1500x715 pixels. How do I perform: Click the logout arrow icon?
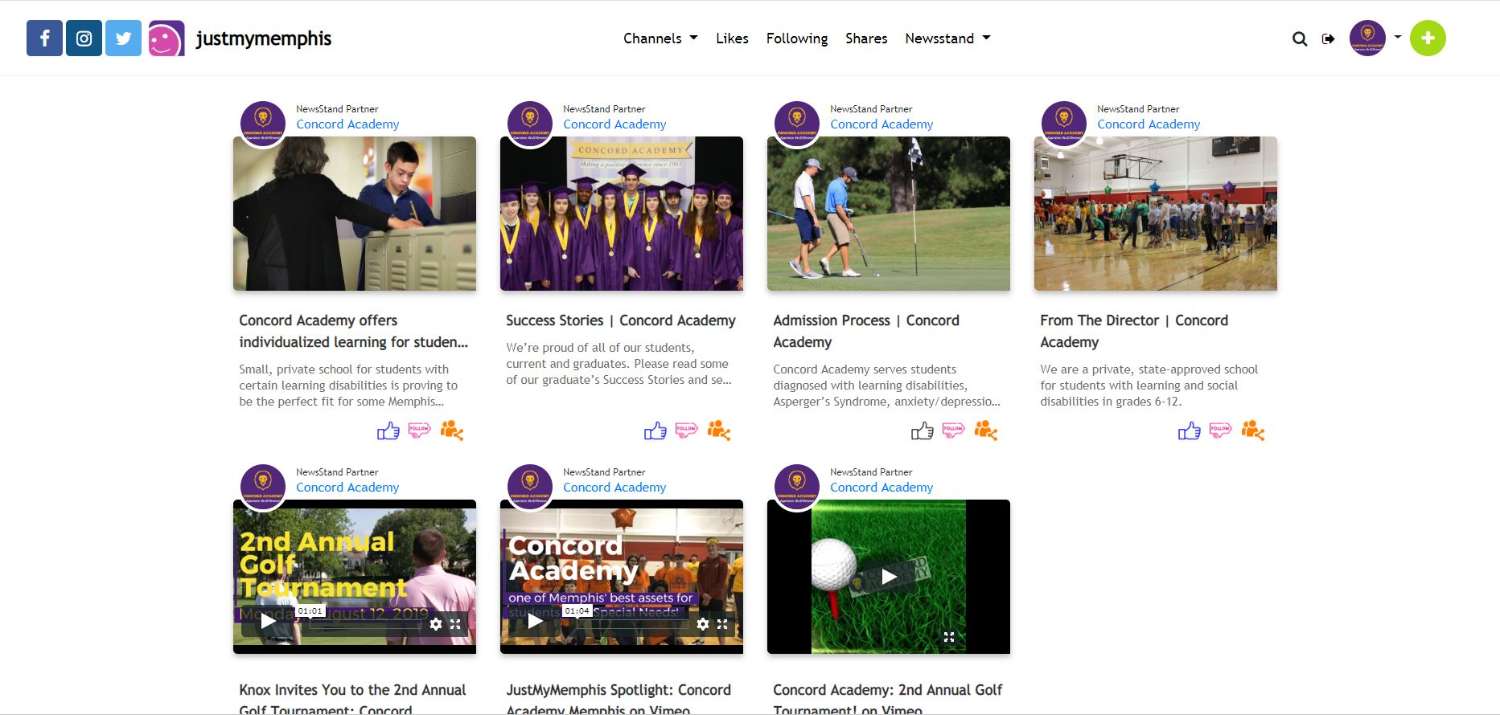1328,39
